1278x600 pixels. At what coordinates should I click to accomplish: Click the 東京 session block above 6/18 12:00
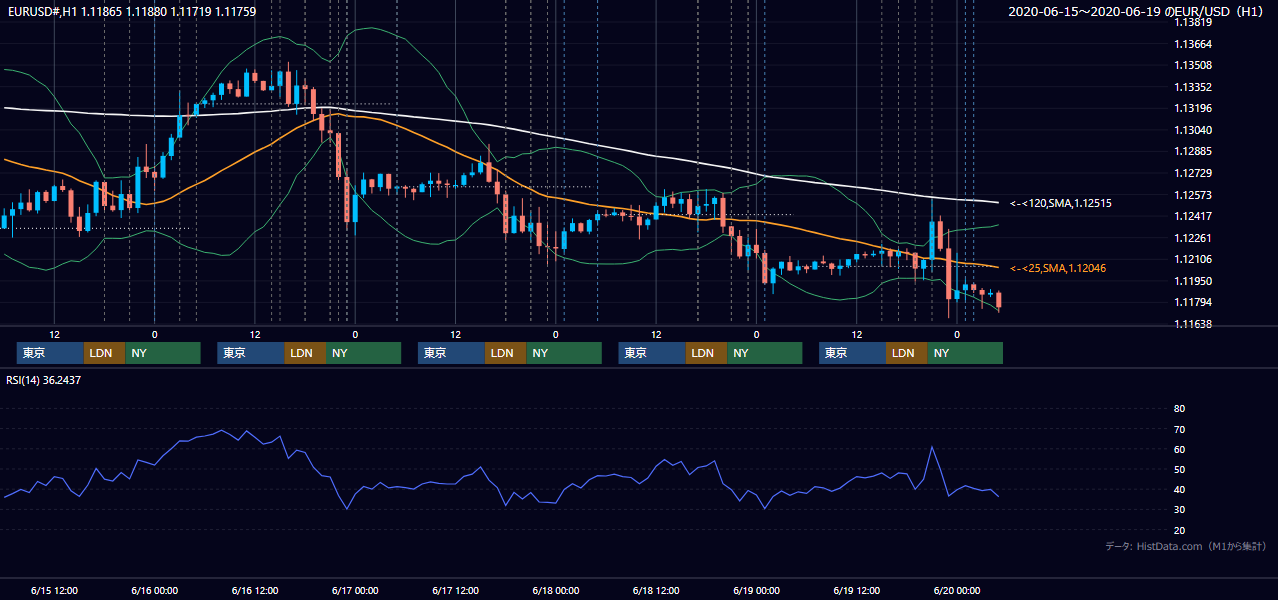click(652, 353)
